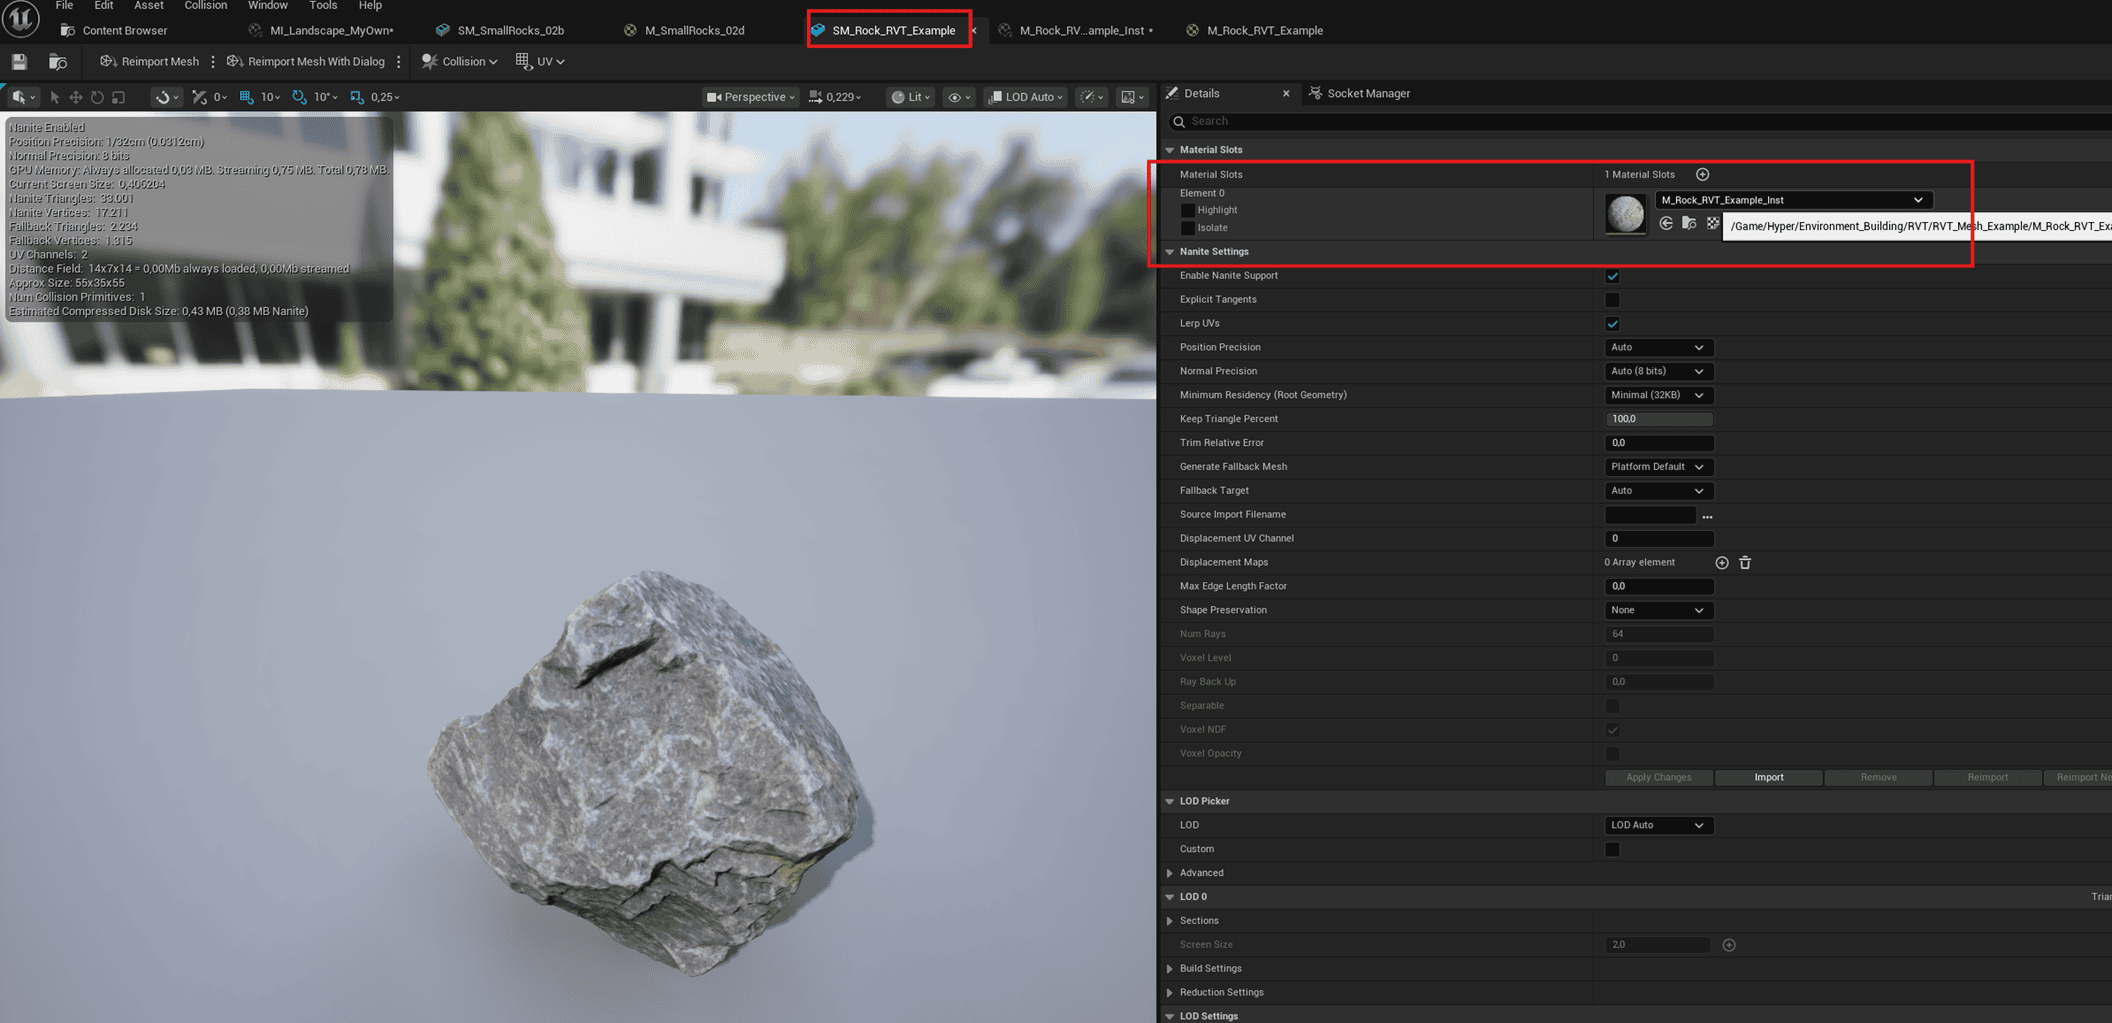Open the UV toolbar dropdown
The image size is (2112, 1023).
(x=540, y=62)
